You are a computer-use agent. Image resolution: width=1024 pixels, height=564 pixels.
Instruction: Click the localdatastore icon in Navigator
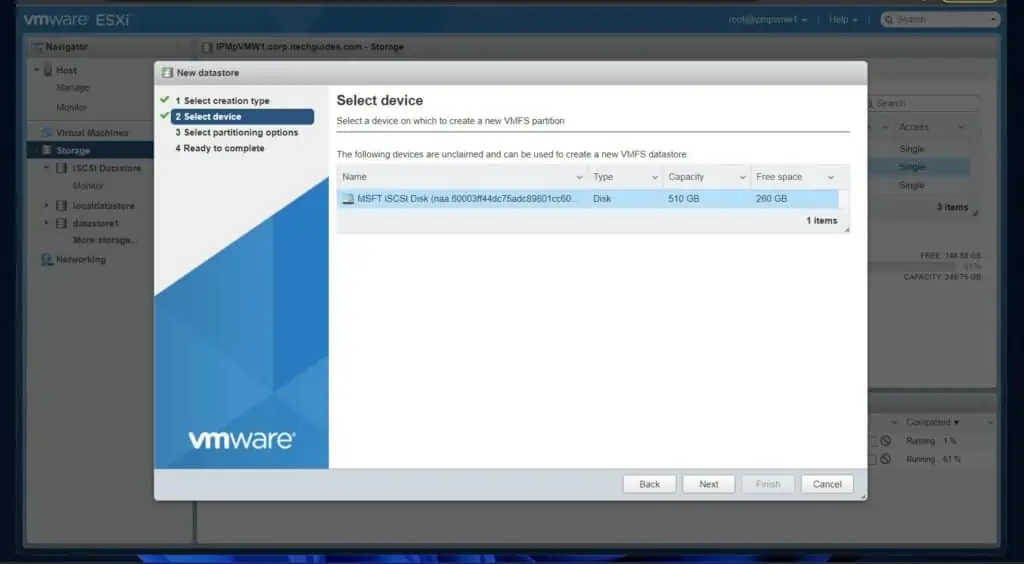(61, 206)
